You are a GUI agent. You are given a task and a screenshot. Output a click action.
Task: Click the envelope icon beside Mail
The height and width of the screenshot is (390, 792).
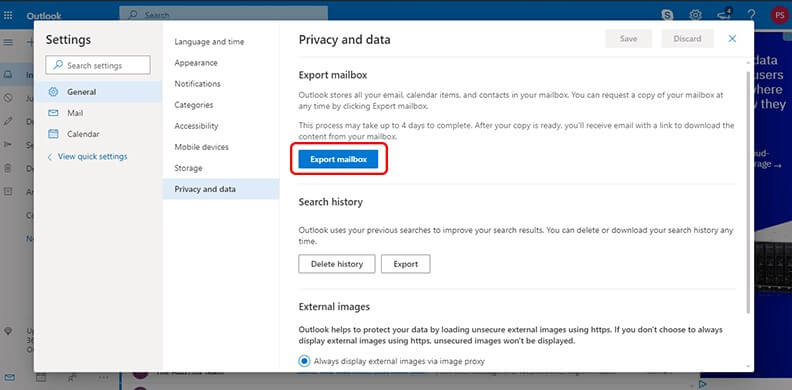pyautogui.click(x=53, y=113)
